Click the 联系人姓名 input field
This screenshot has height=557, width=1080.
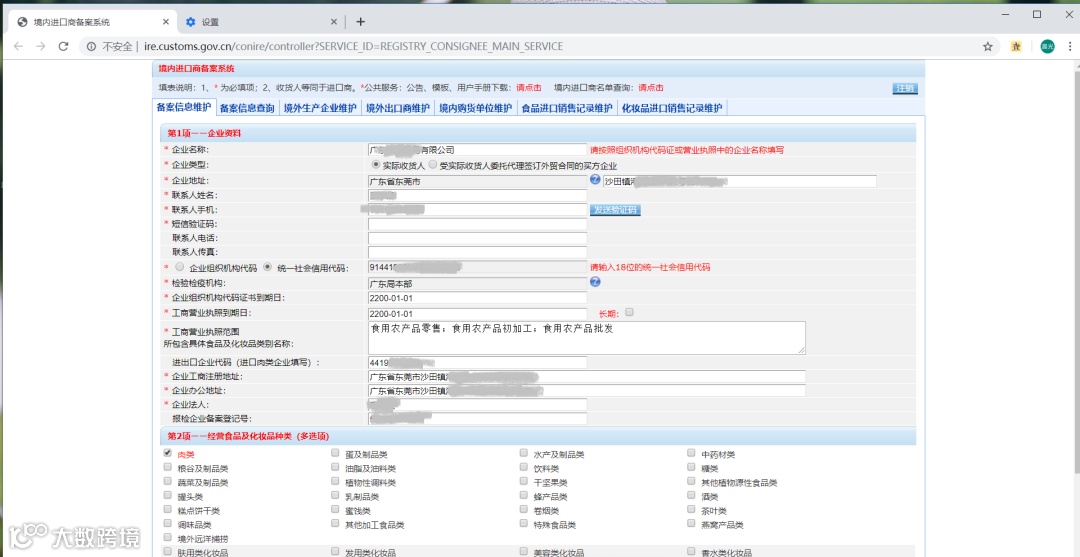[477, 196]
